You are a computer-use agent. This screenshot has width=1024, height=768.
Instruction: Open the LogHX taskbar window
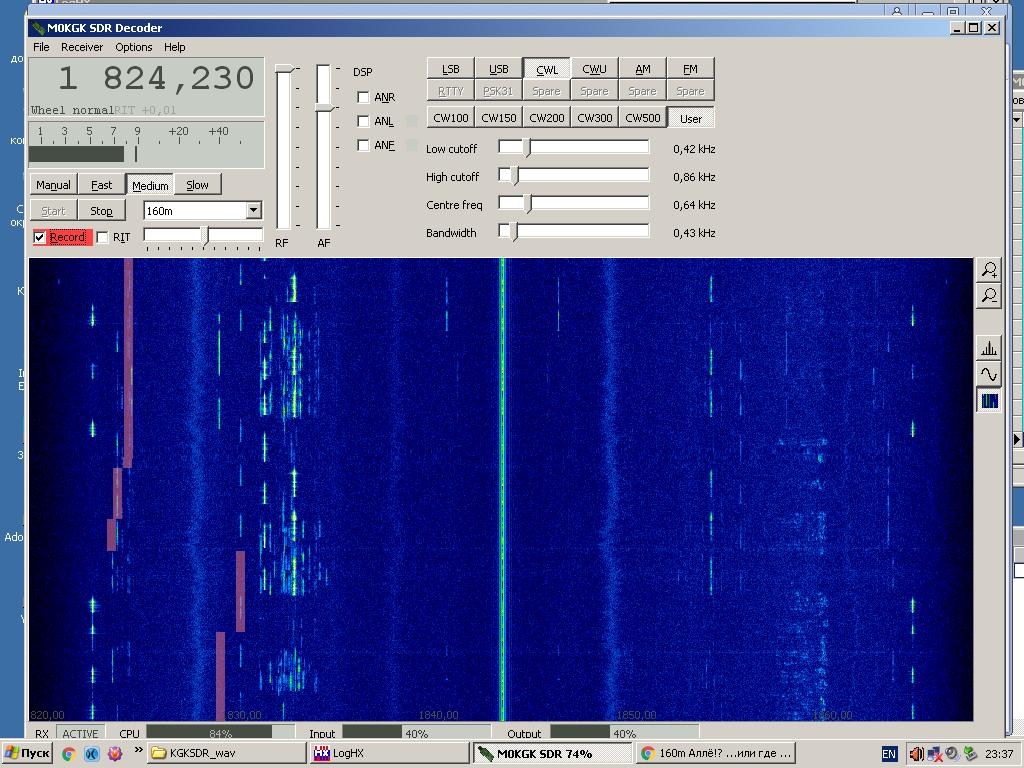[388, 753]
